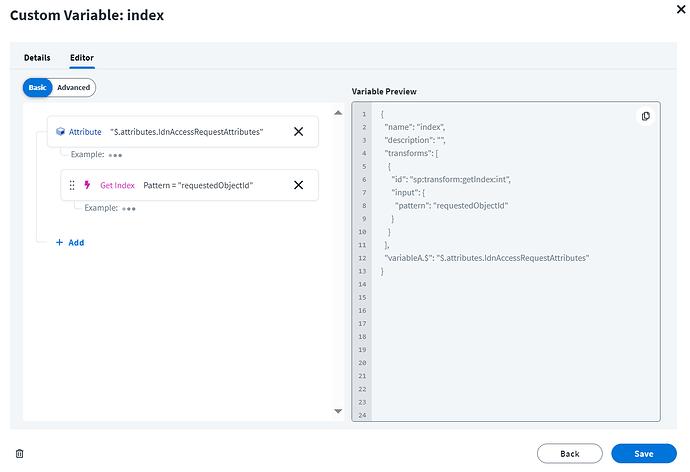
Task: Select the Editor tab
Action: [x=81, y=58]
